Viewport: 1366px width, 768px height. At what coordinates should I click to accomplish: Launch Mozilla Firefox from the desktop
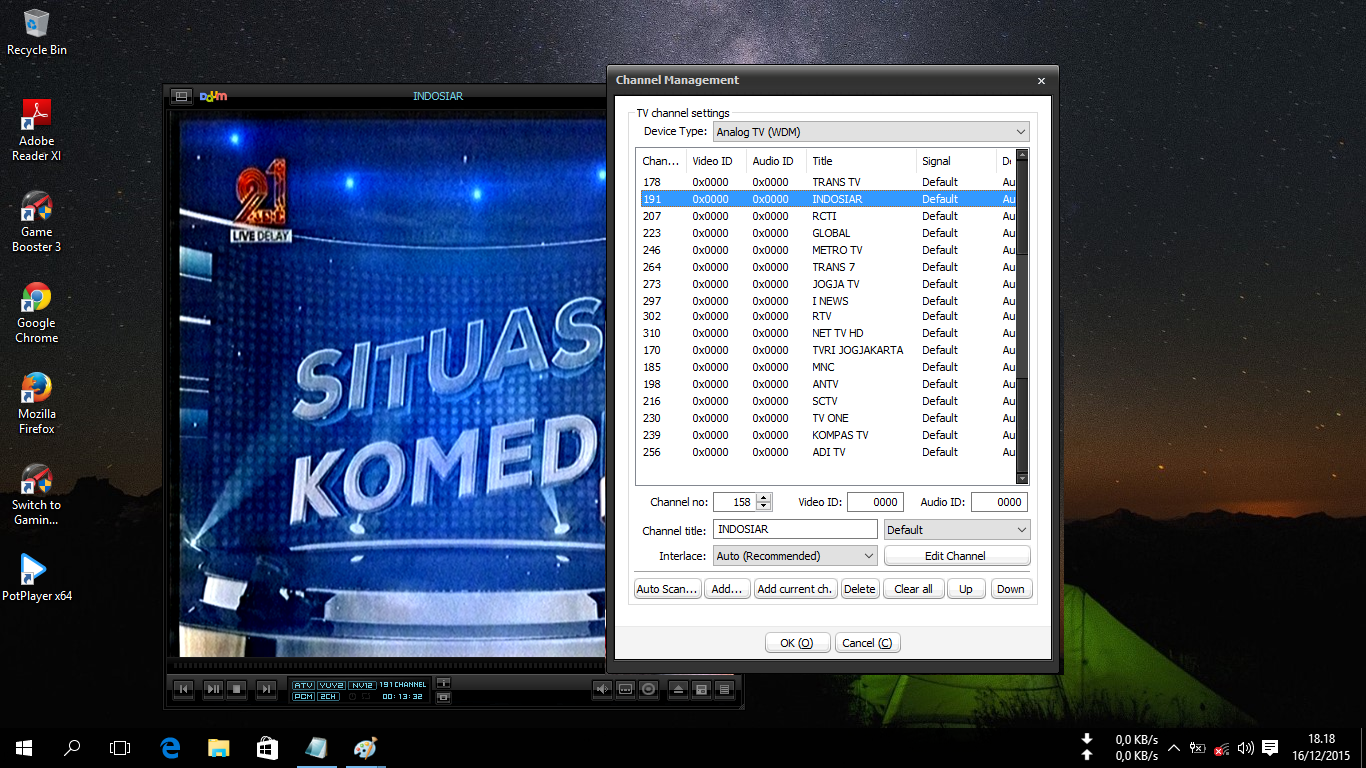[37, 403]
